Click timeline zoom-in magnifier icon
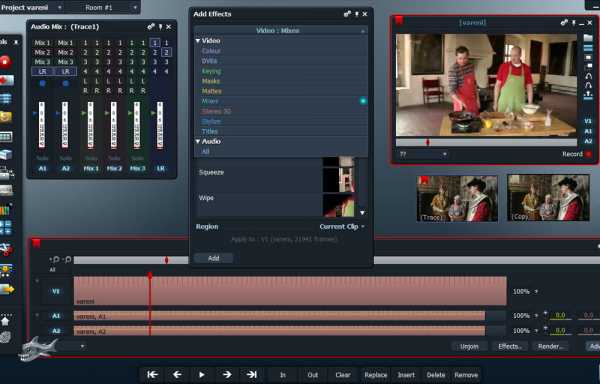 (55, 260)
